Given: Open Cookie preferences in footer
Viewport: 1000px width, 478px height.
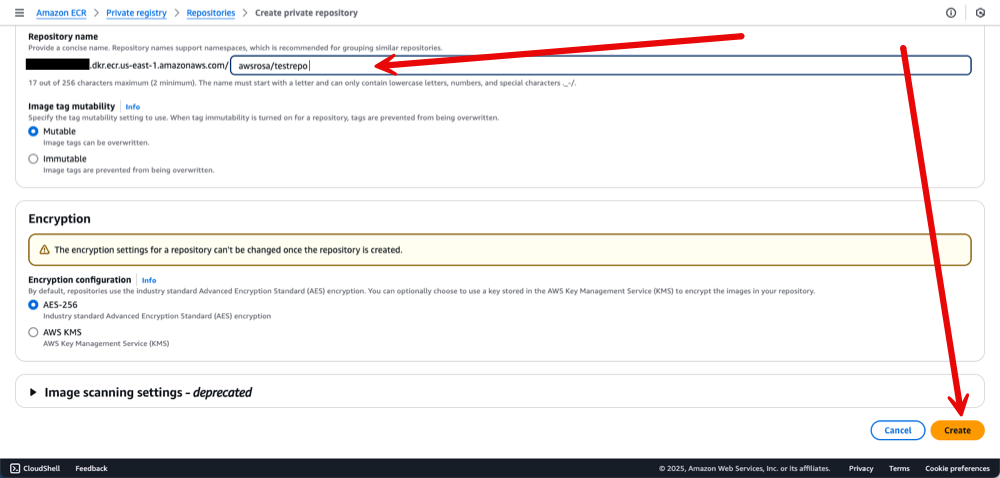Looking at the screenshot, I should tap(957, 468).
